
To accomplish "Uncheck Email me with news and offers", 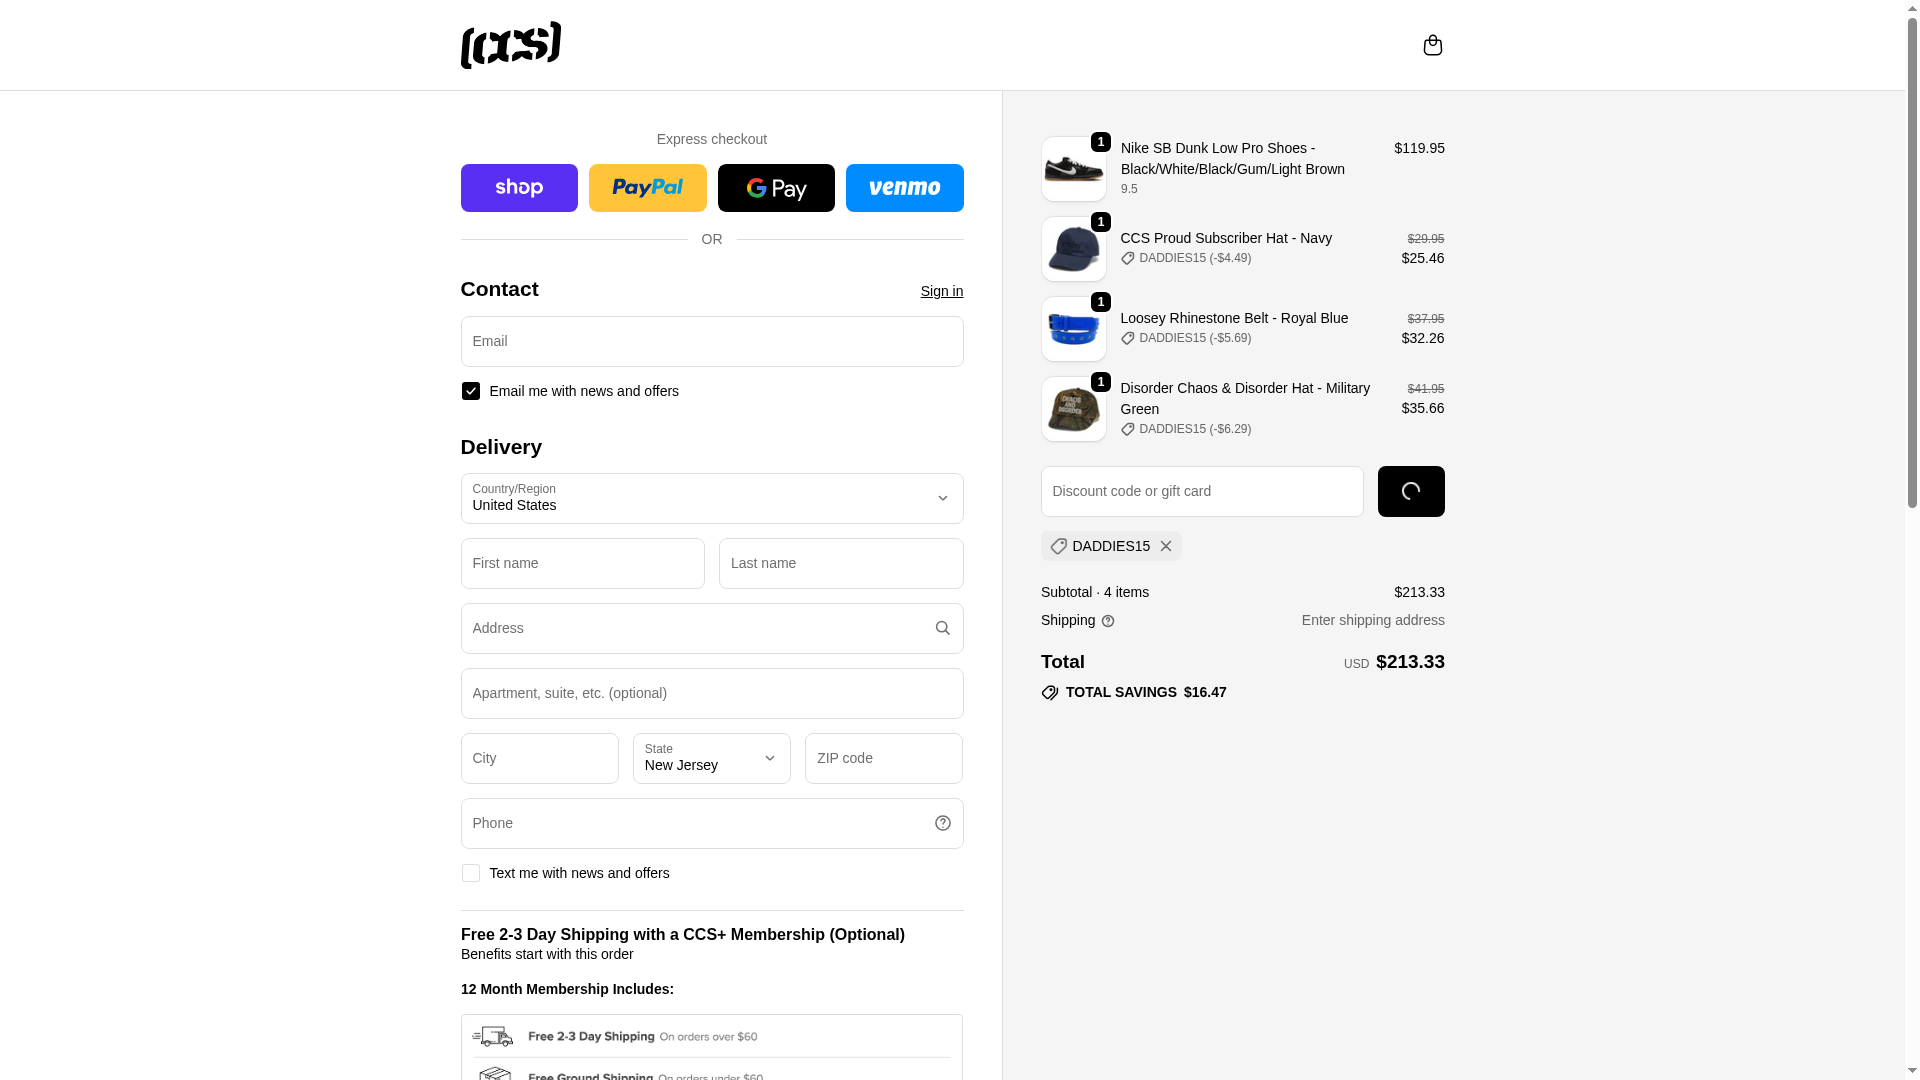I will tap(471, 391).
